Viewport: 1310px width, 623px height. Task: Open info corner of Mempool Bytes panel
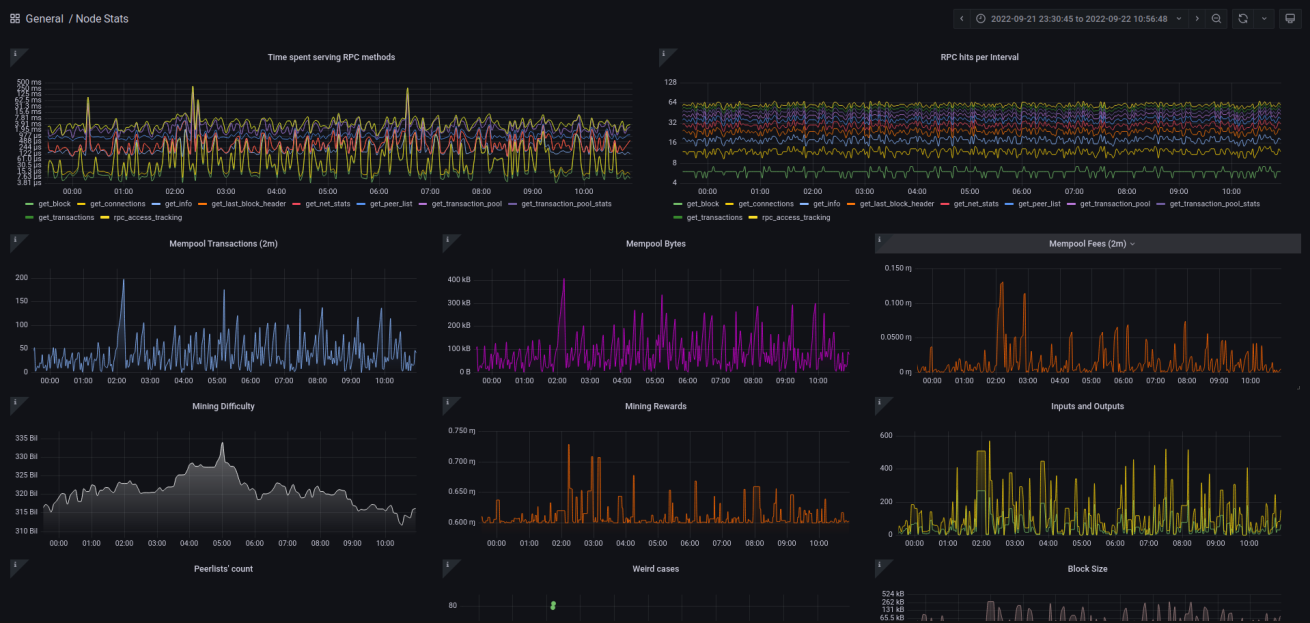click(447, 239)
